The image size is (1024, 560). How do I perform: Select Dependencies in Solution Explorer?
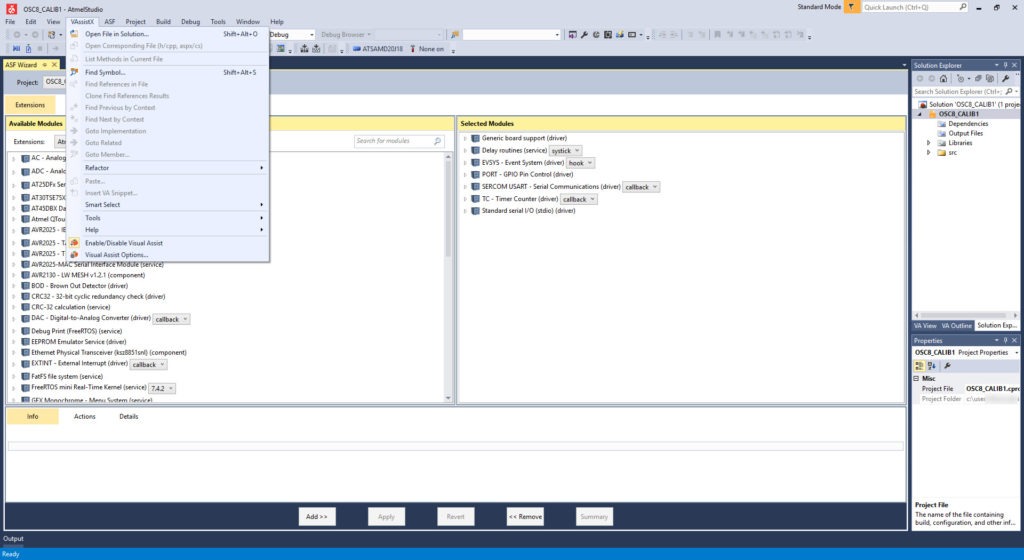(968, 123)
